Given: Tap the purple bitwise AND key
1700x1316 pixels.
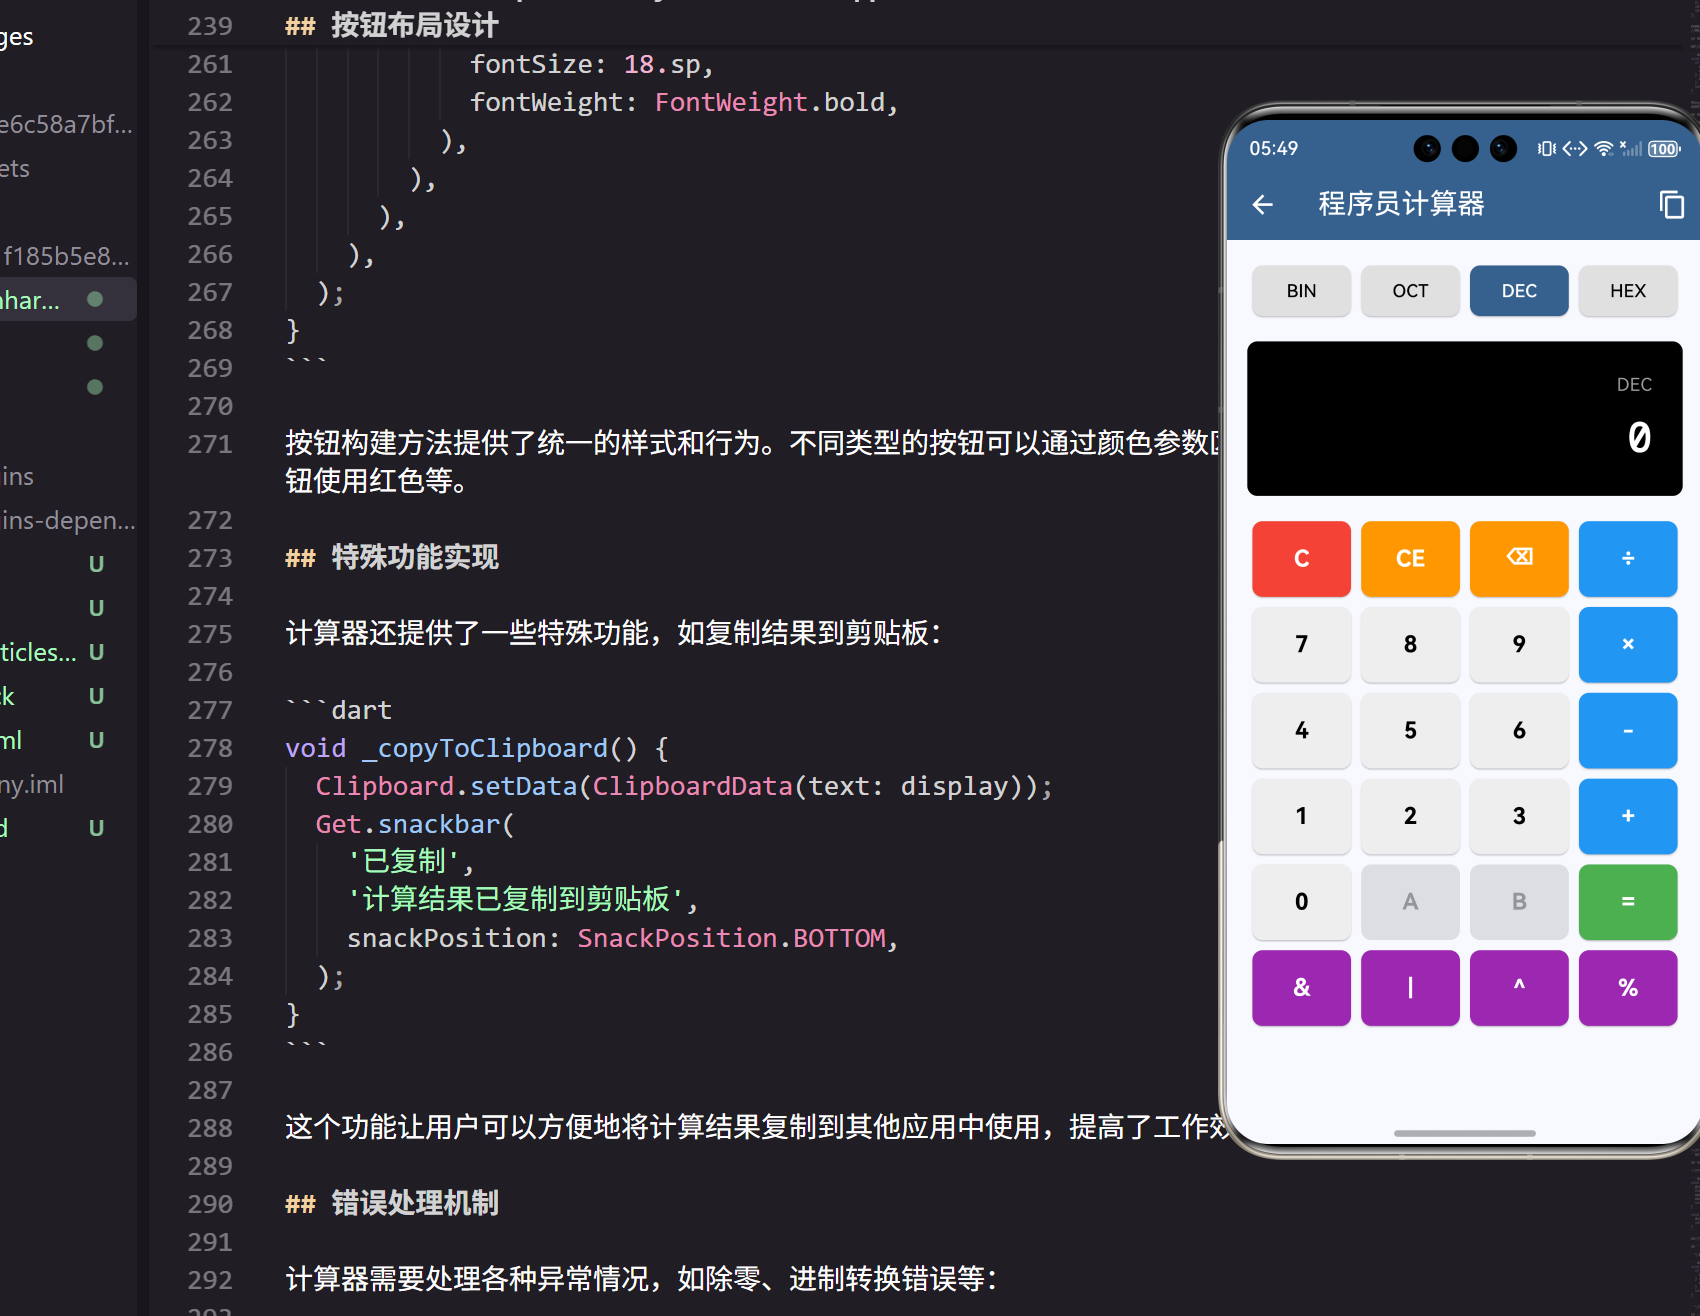Looking at the screenshot, I should point(1301,988).
